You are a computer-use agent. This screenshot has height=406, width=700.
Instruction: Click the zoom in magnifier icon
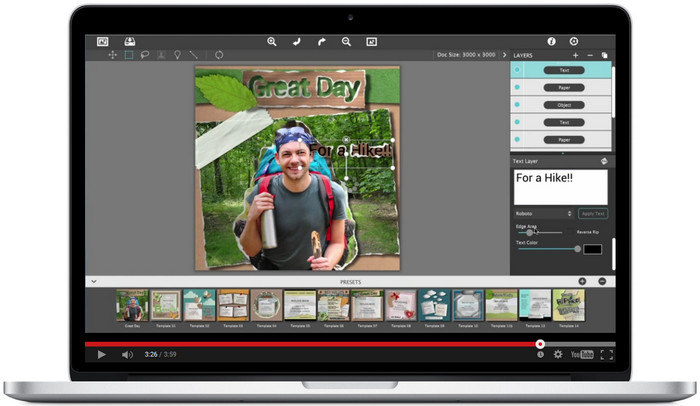tap(272, 41)
